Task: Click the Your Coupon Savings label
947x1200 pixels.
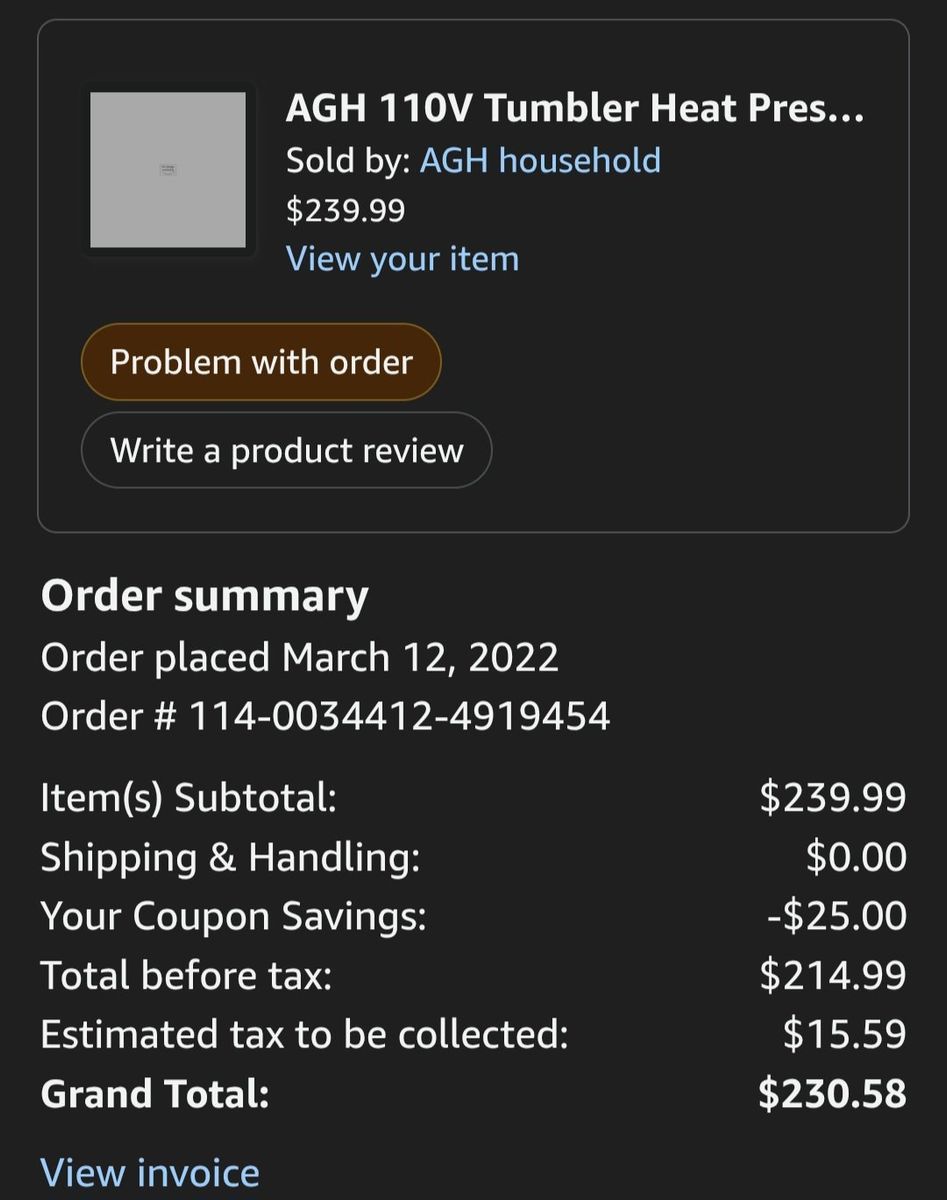Action: pyautogui.click(x=234, y=916)
